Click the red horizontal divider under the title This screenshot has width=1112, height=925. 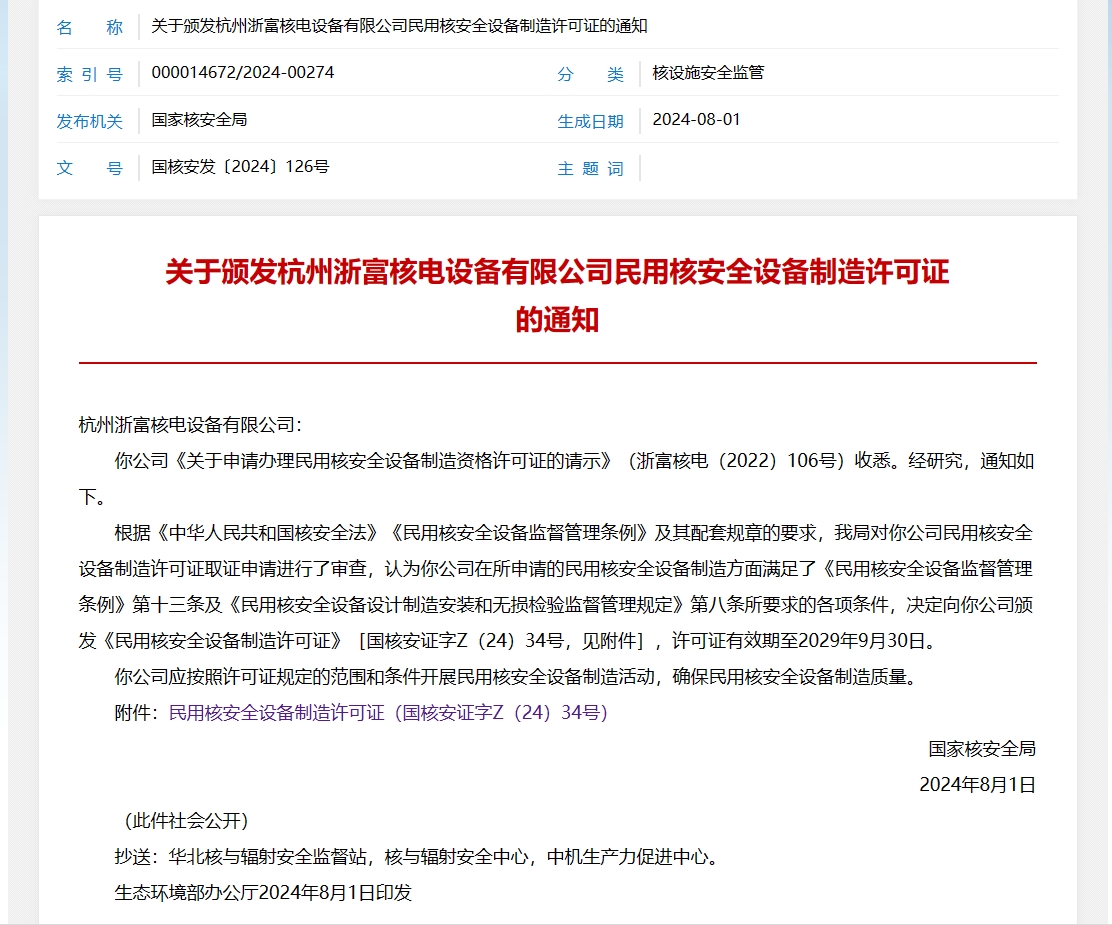click(556, 360)
